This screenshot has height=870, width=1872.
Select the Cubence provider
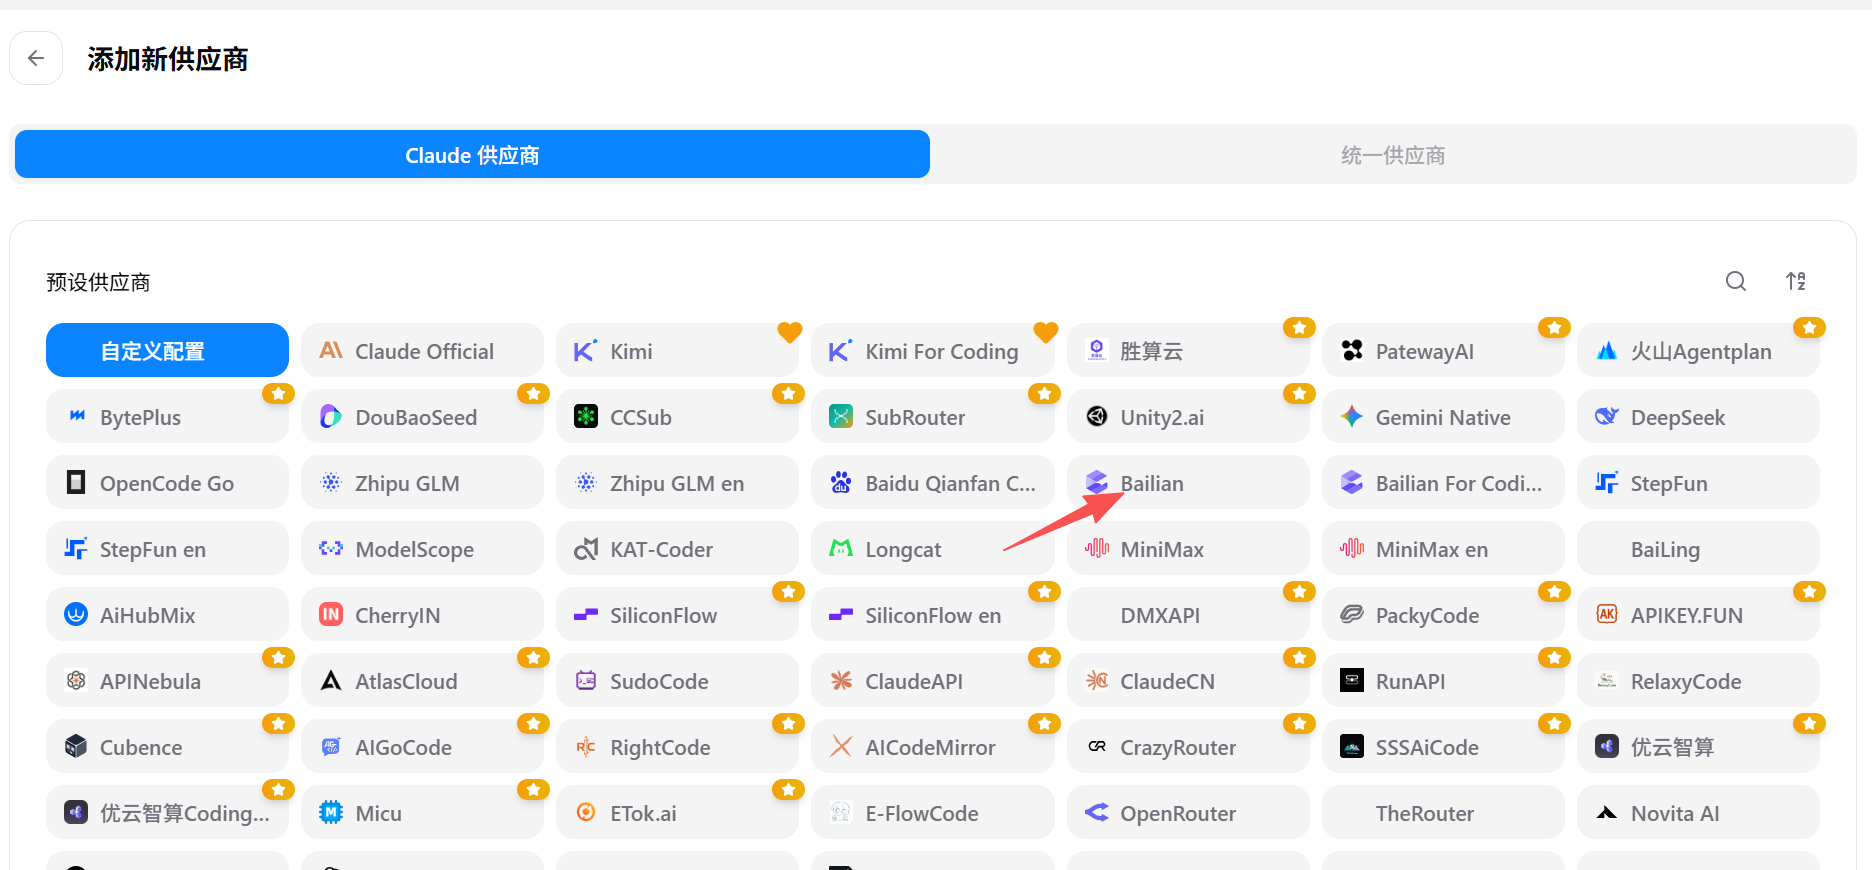(167, 746)
